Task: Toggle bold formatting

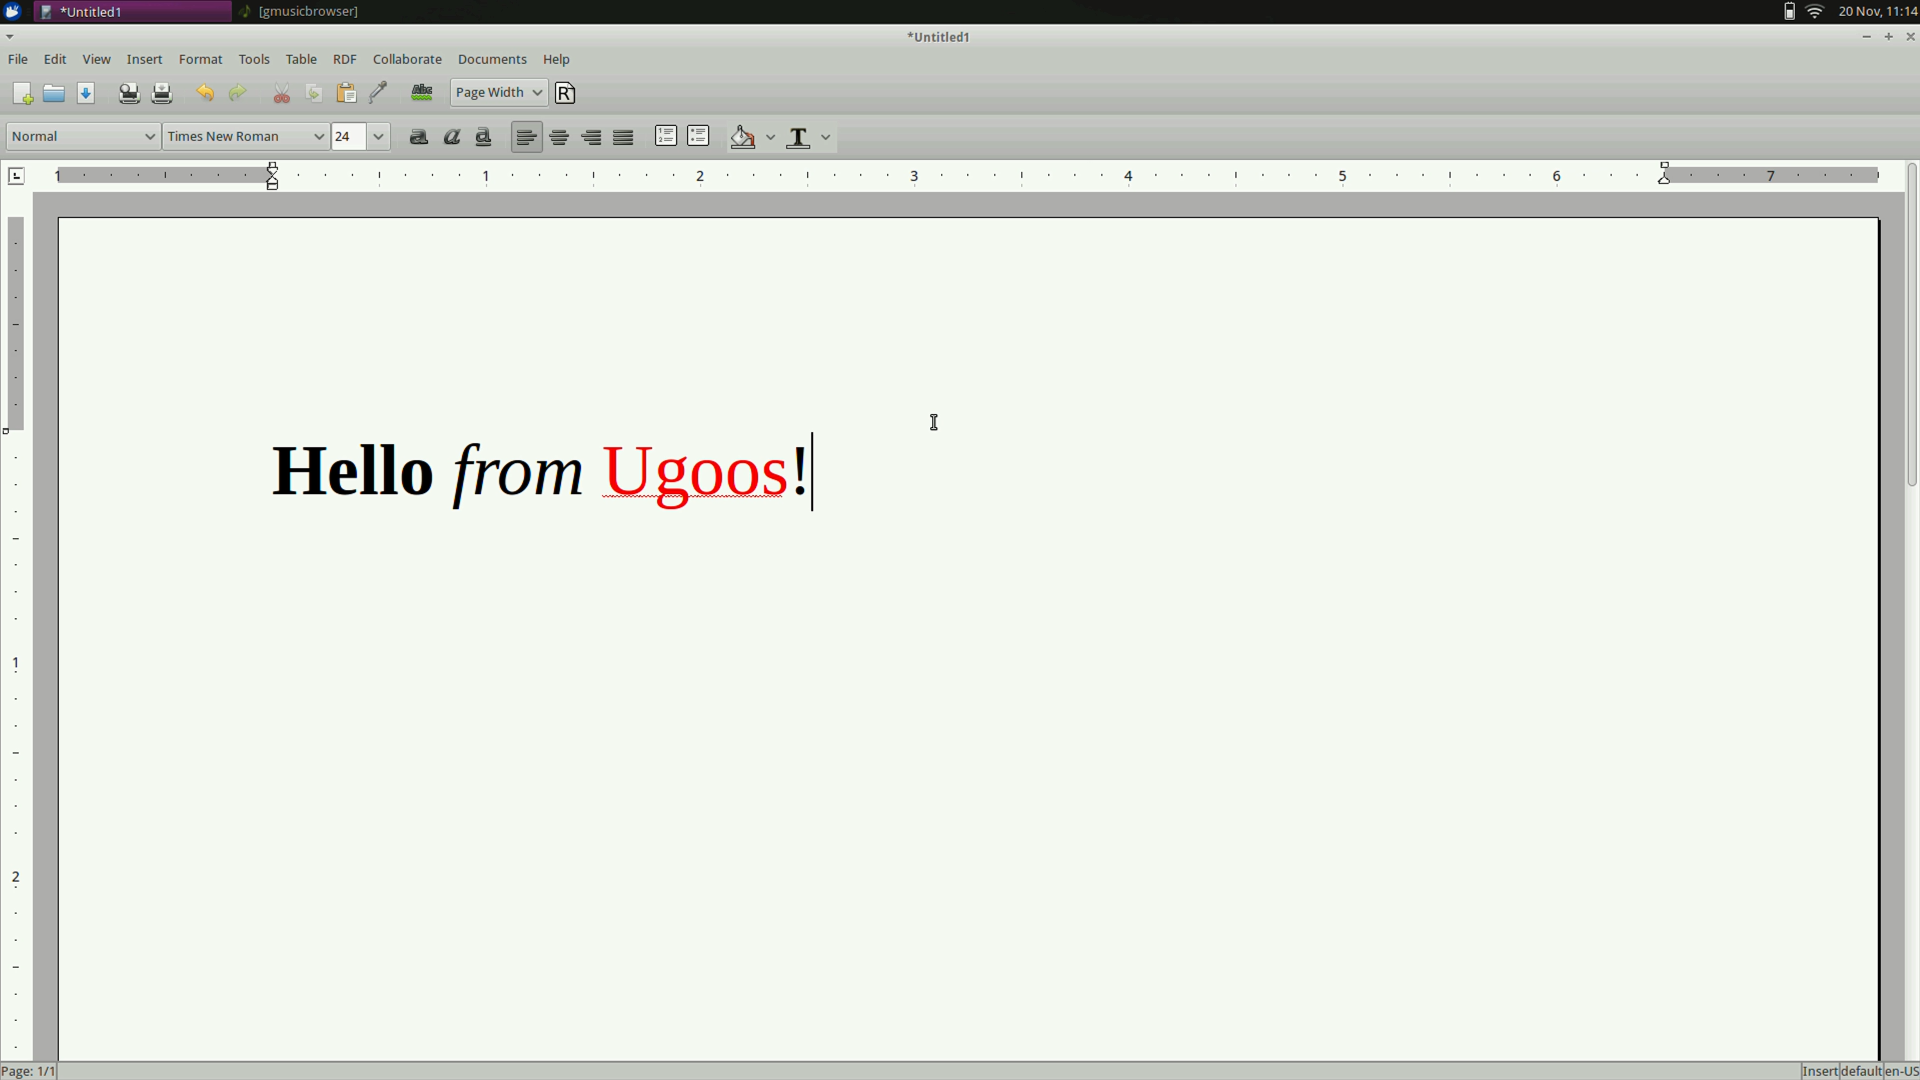Action: tap(419, 137)
